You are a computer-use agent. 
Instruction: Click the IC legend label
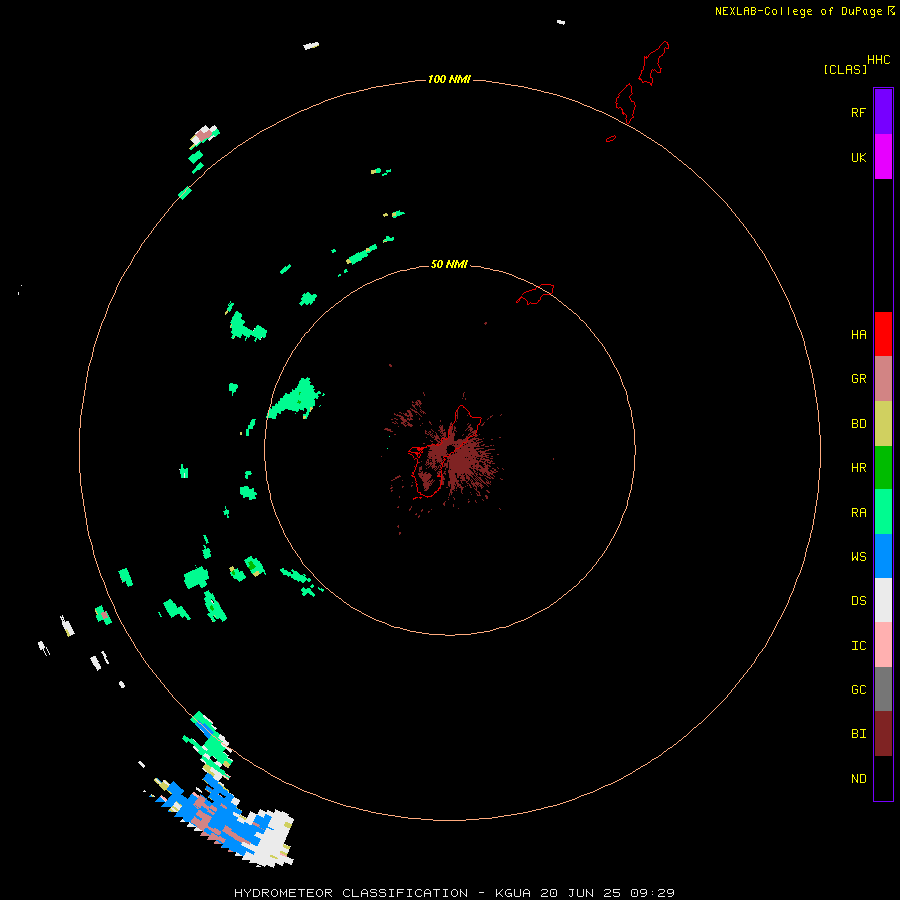click(858, 646)
